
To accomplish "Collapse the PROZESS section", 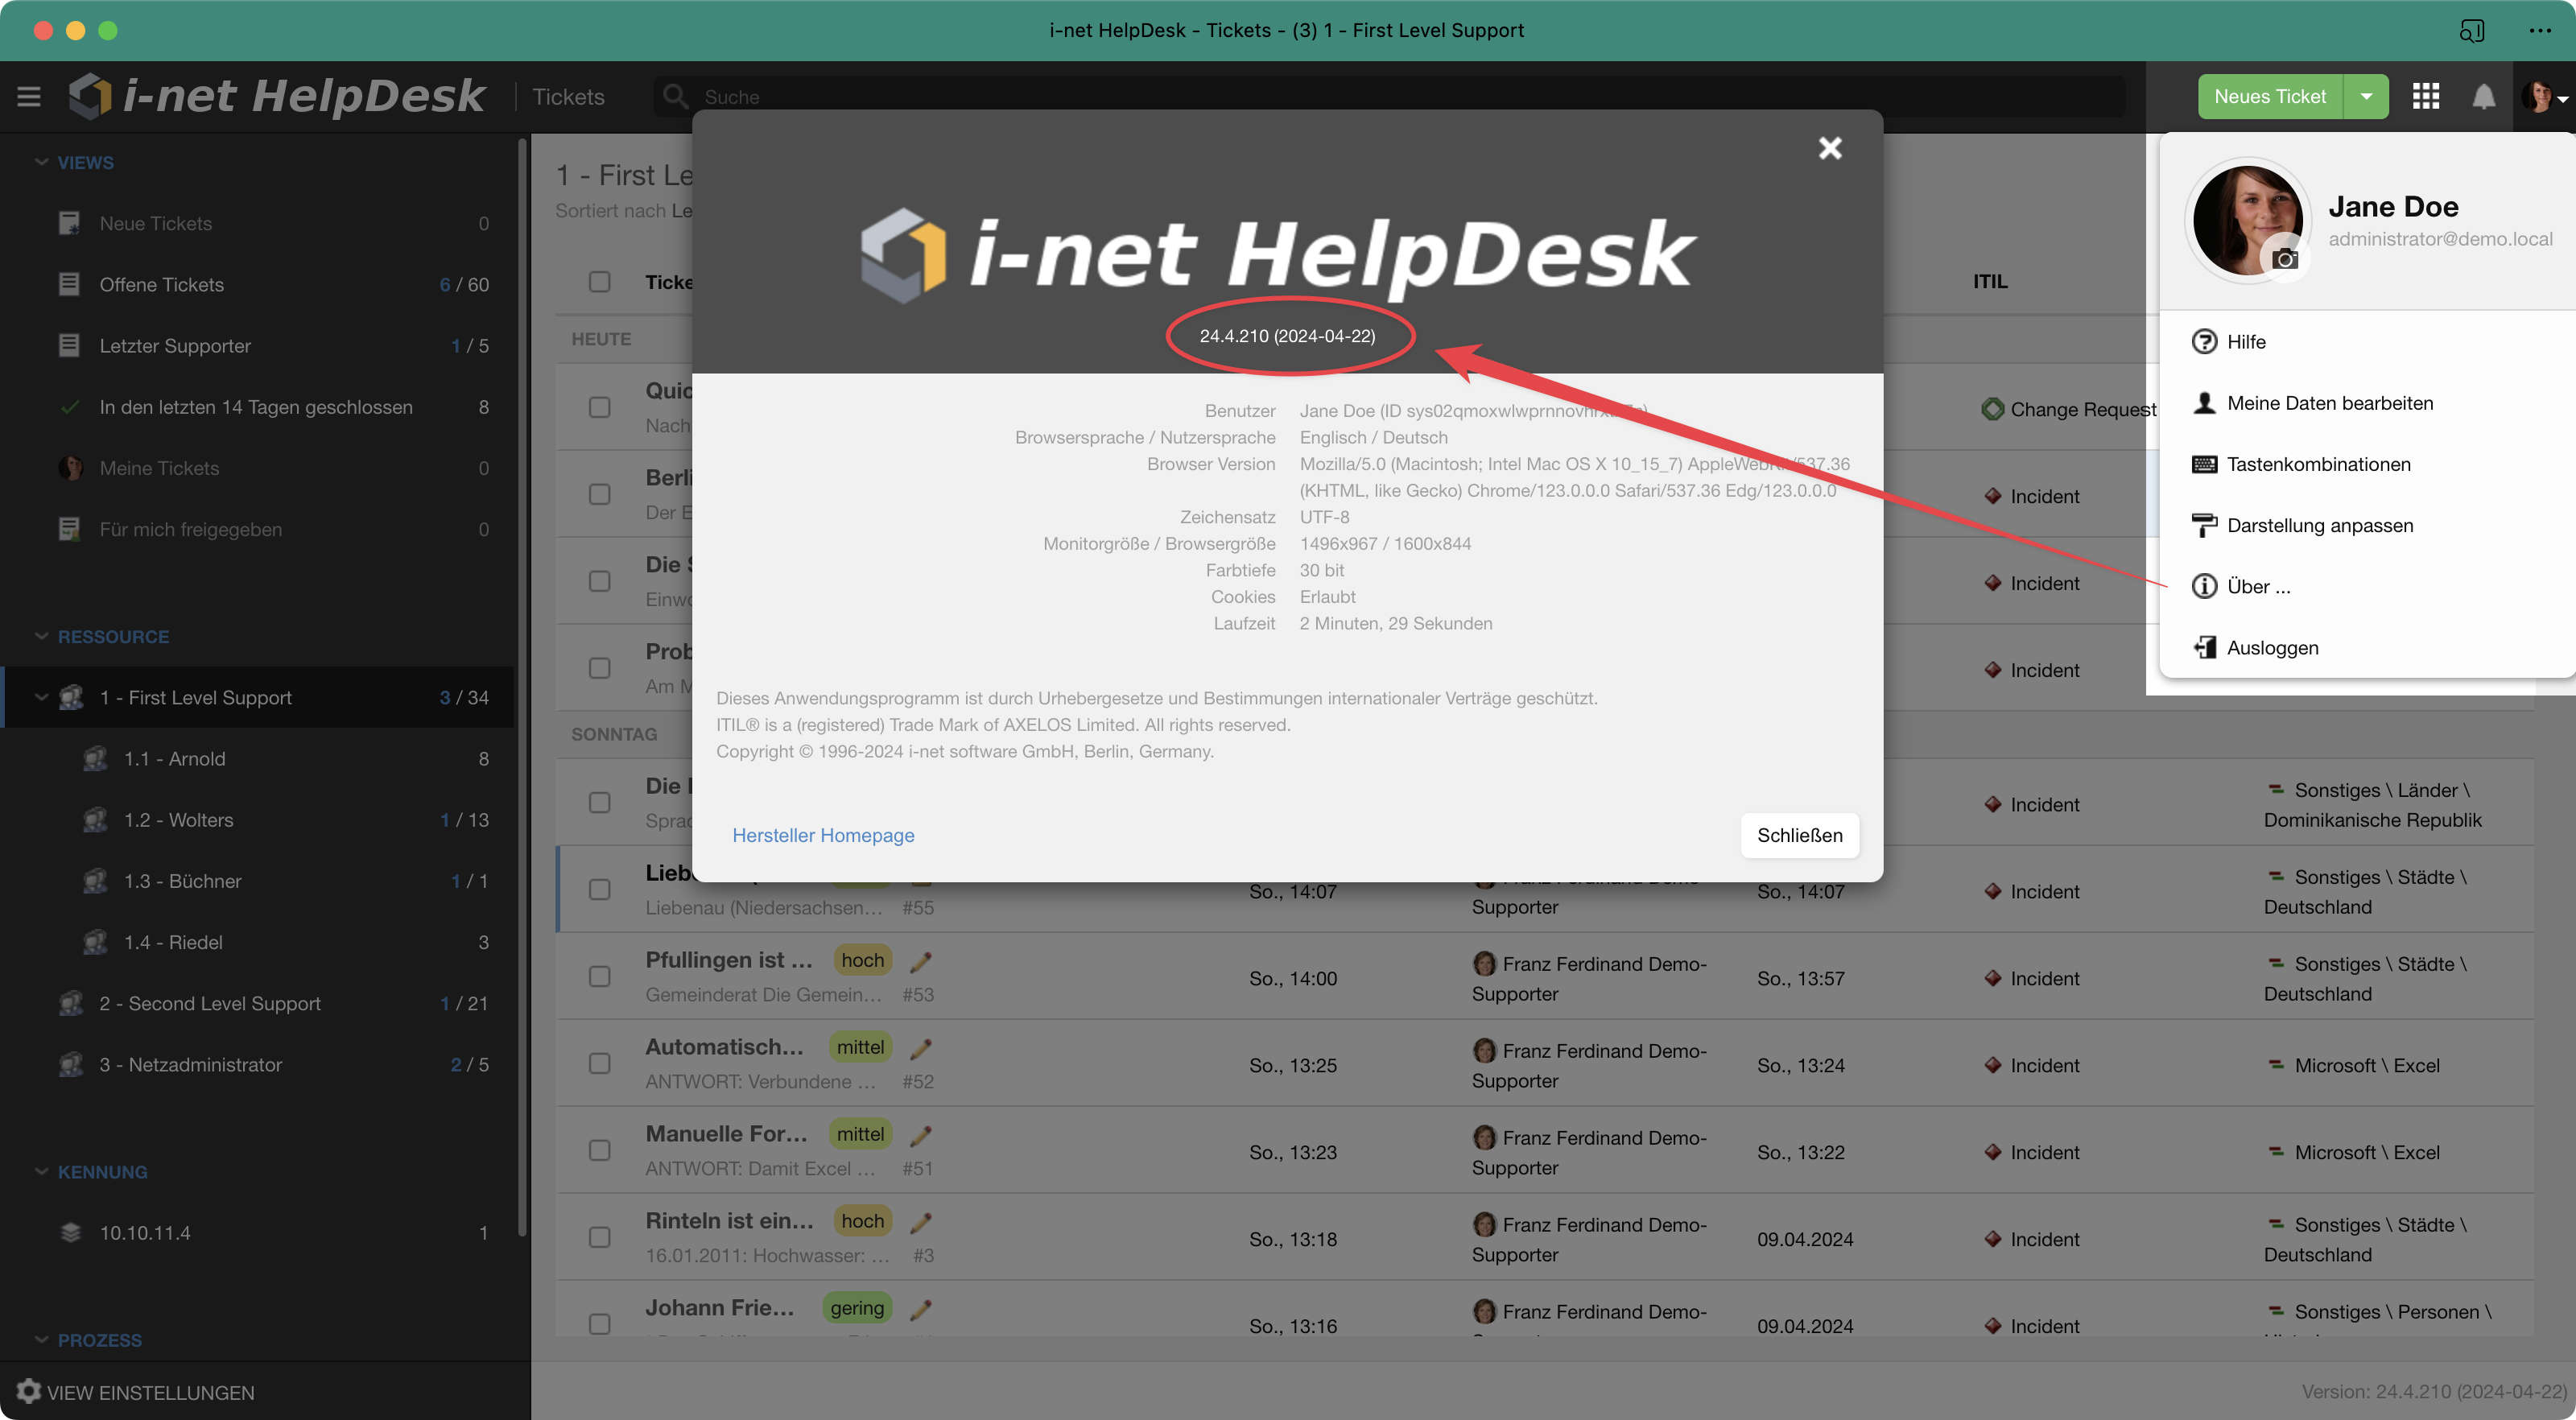I will [x=41, y=1339].
